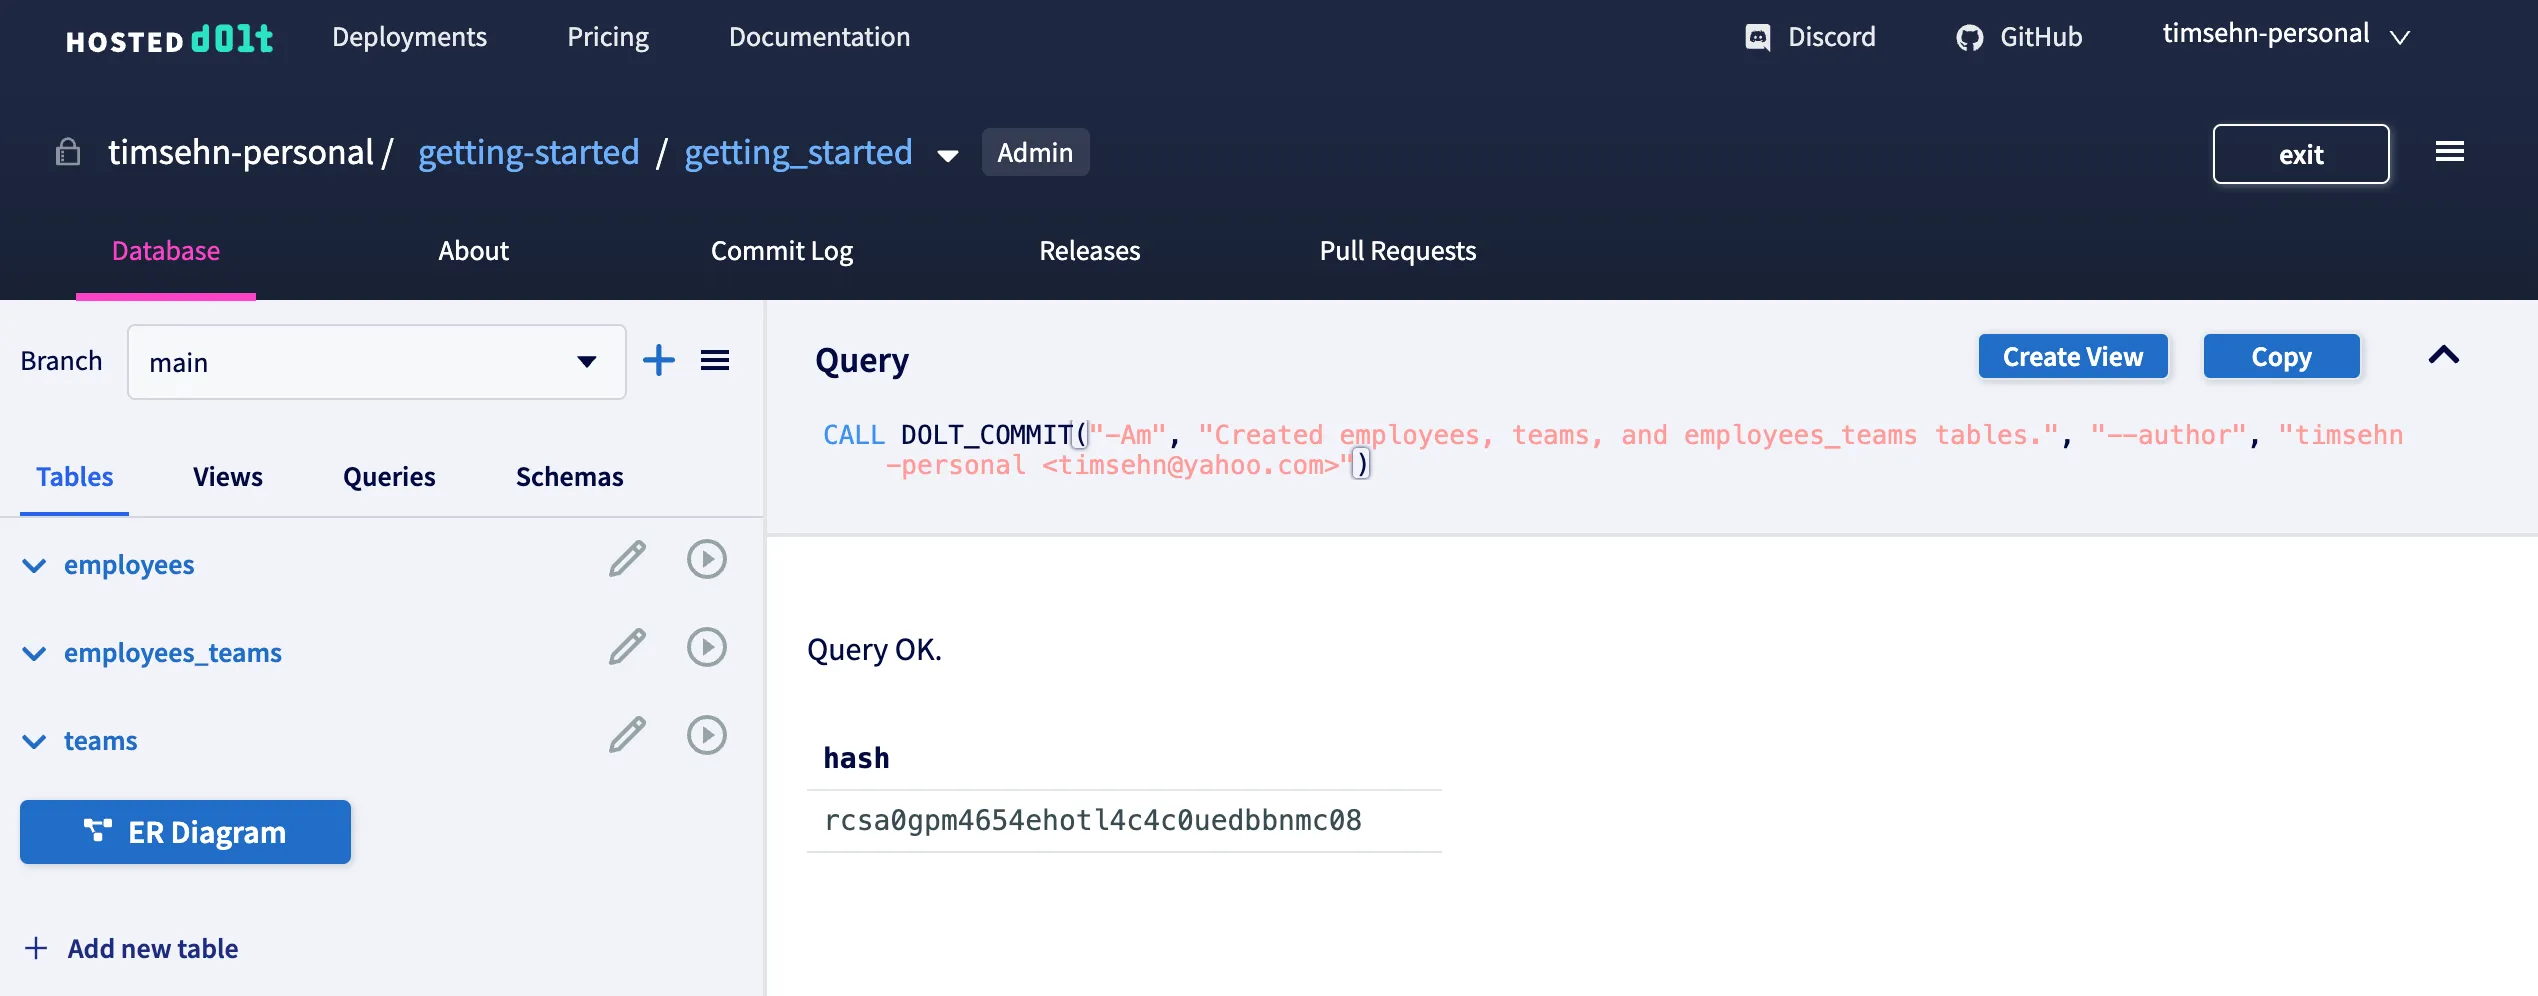Open the branch list icon beside the plus

click(x=715, y=360)
